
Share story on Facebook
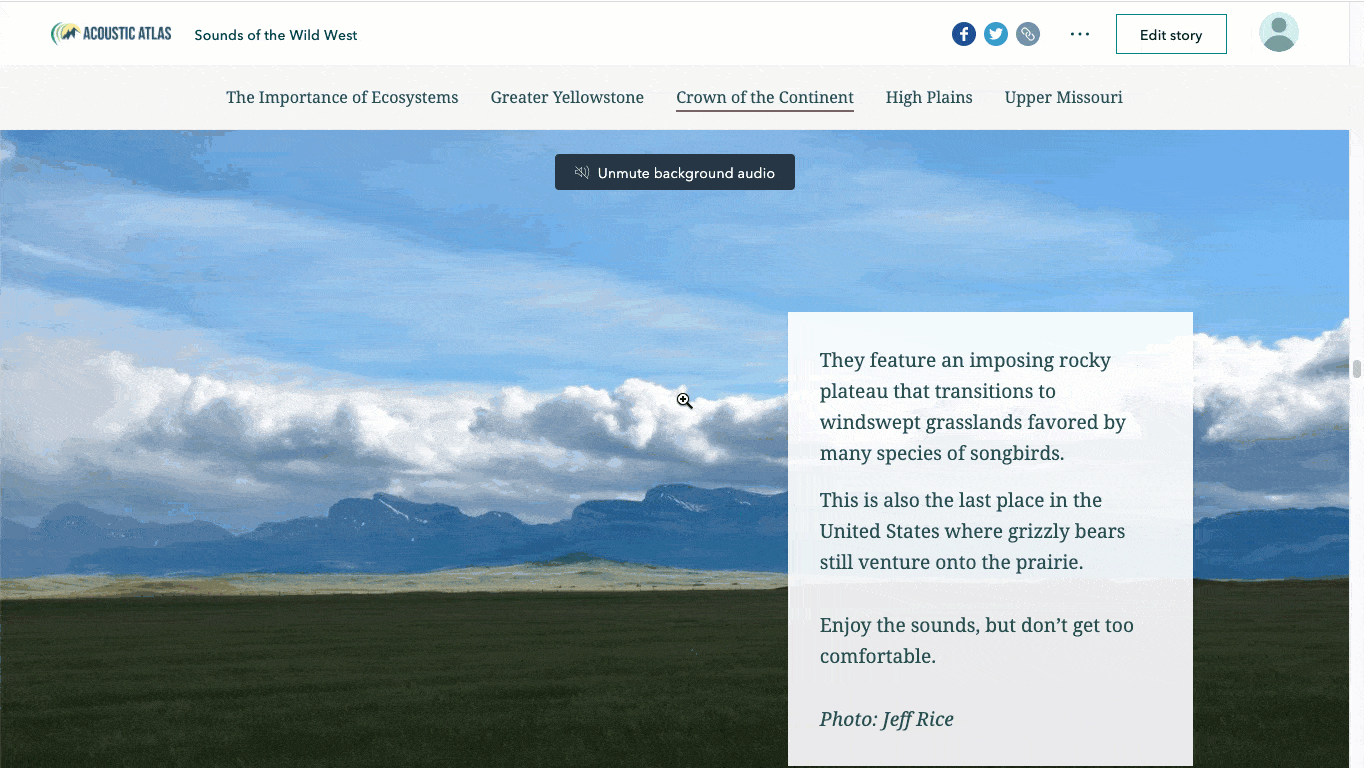[x=963, y=34]
